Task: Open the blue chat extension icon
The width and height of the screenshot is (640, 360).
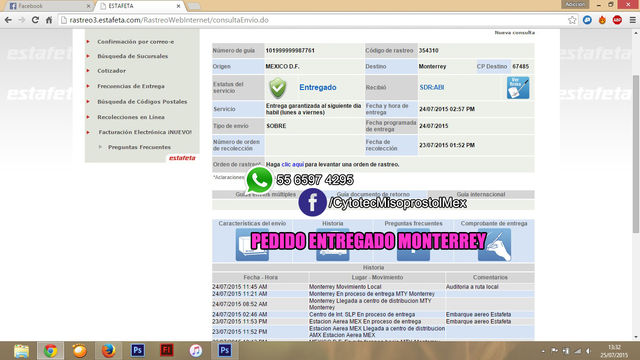Action: tap(587, 20)
